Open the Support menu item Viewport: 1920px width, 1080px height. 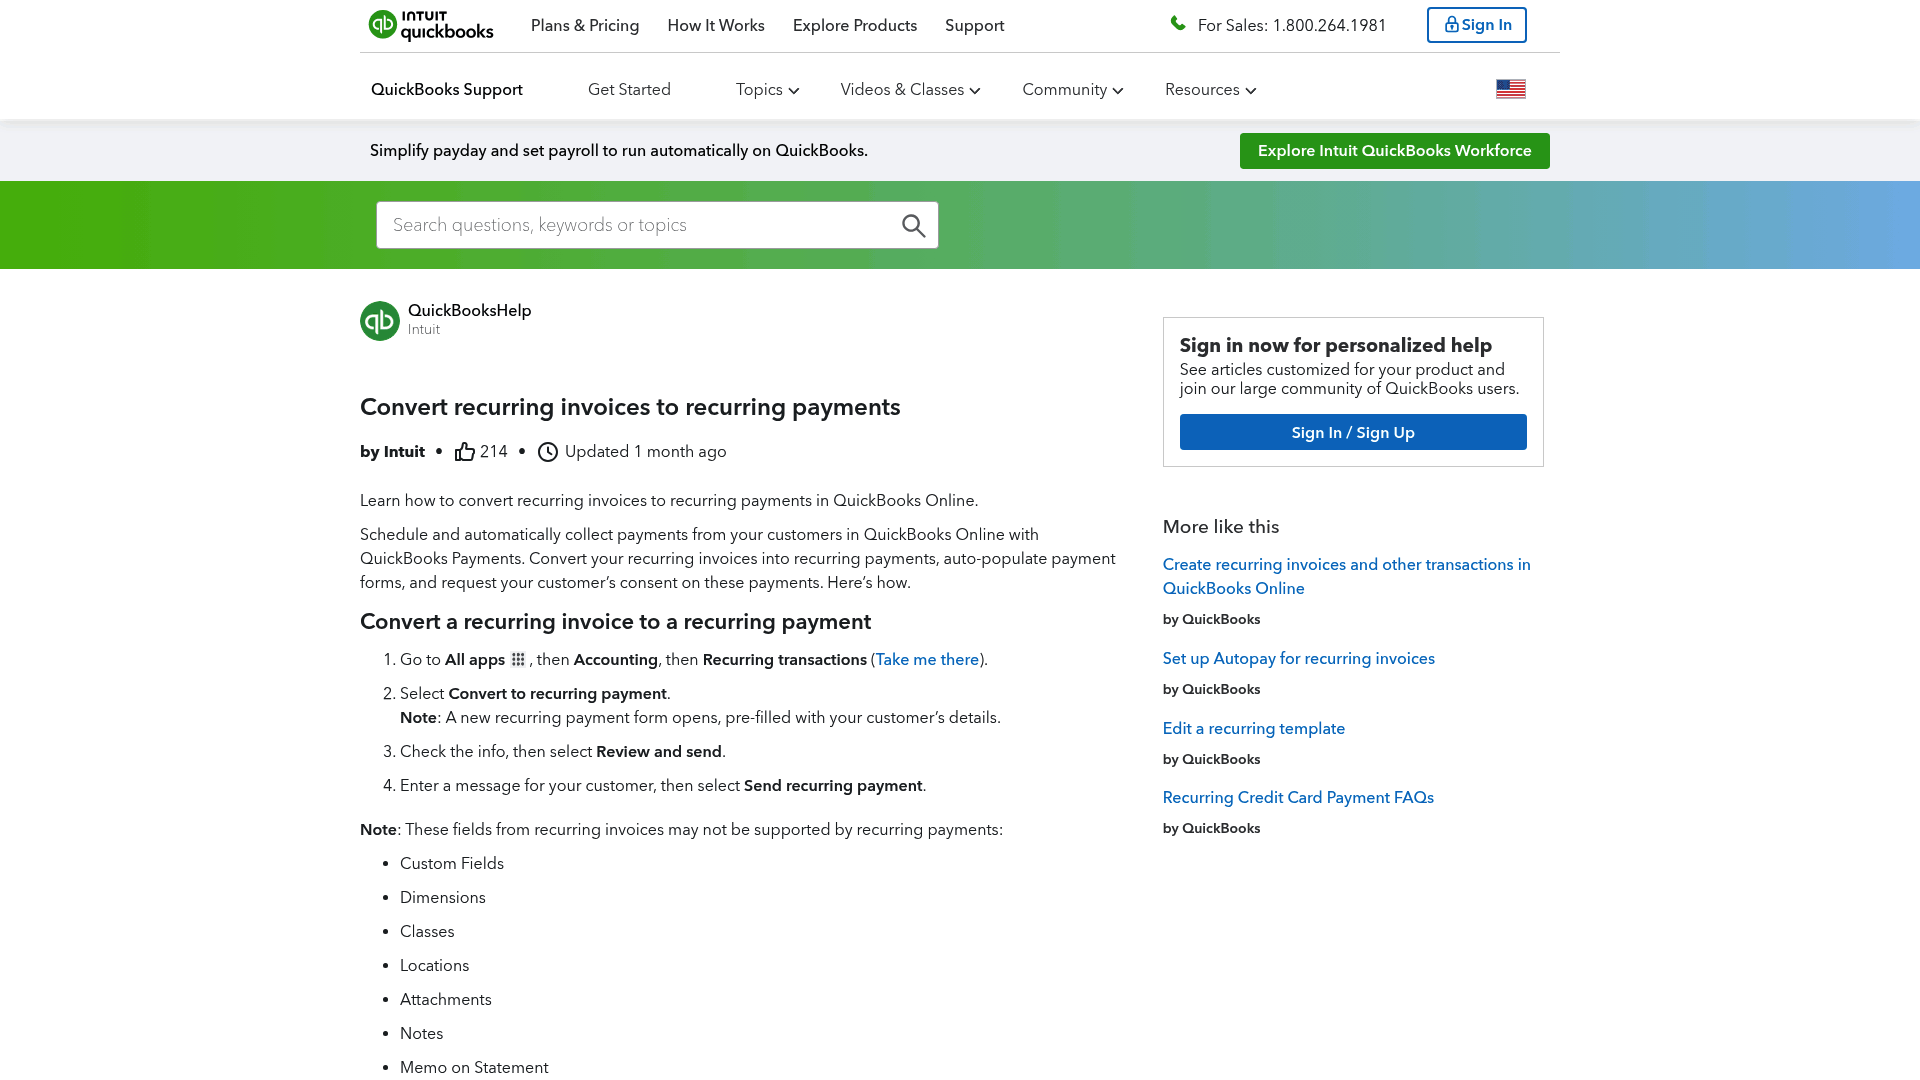pos(974,26)
